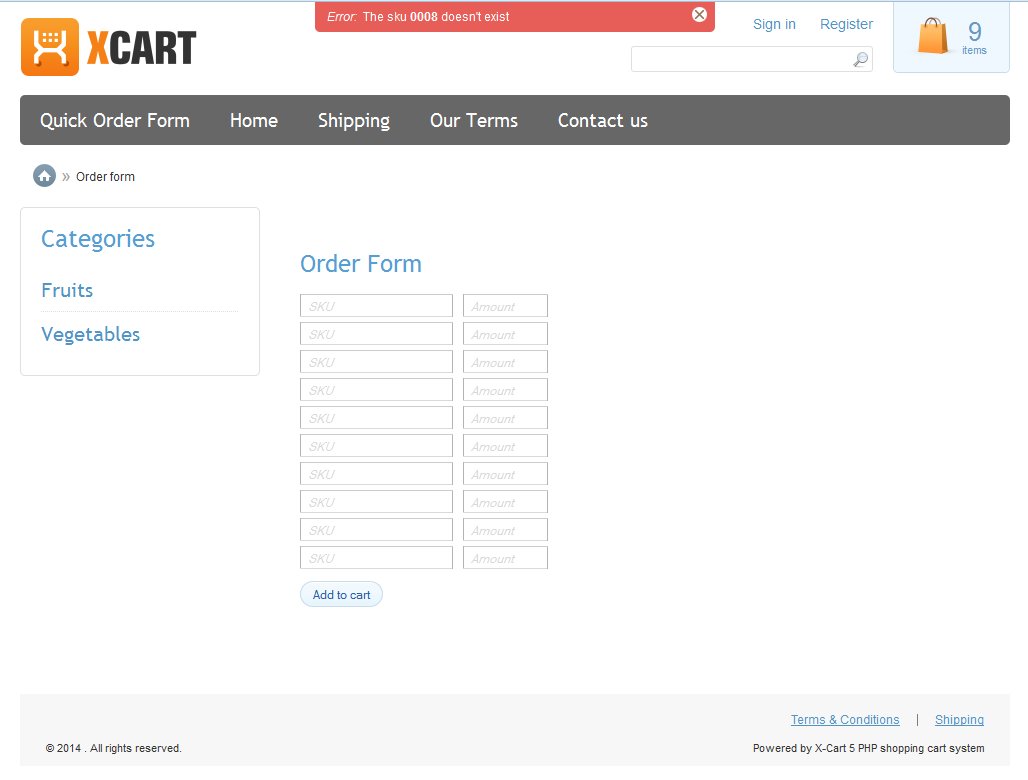The image size is (1028, 780).
Task: Open the Shipping menu item
Action: tap(354, 121)
